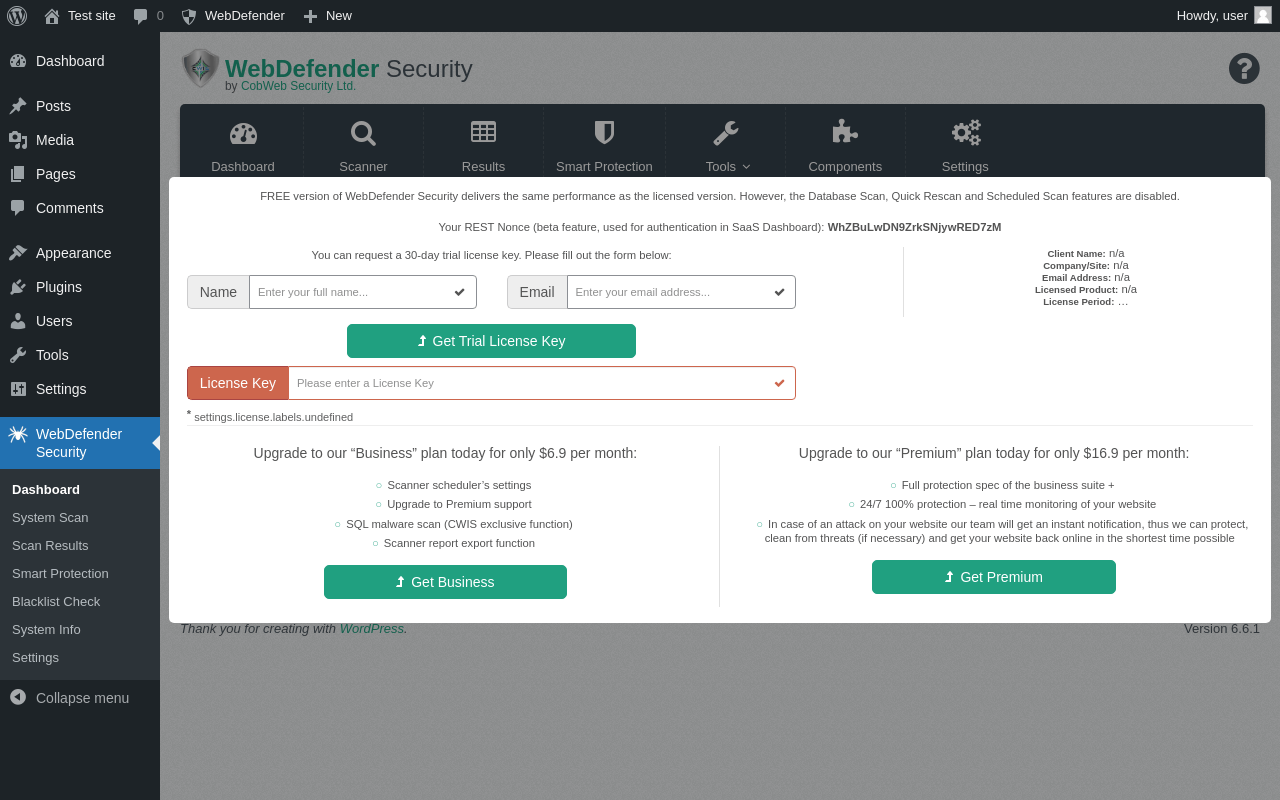Open the Howdy, user account menu
The image size is (1280, 800).
tap(1224, 15)
